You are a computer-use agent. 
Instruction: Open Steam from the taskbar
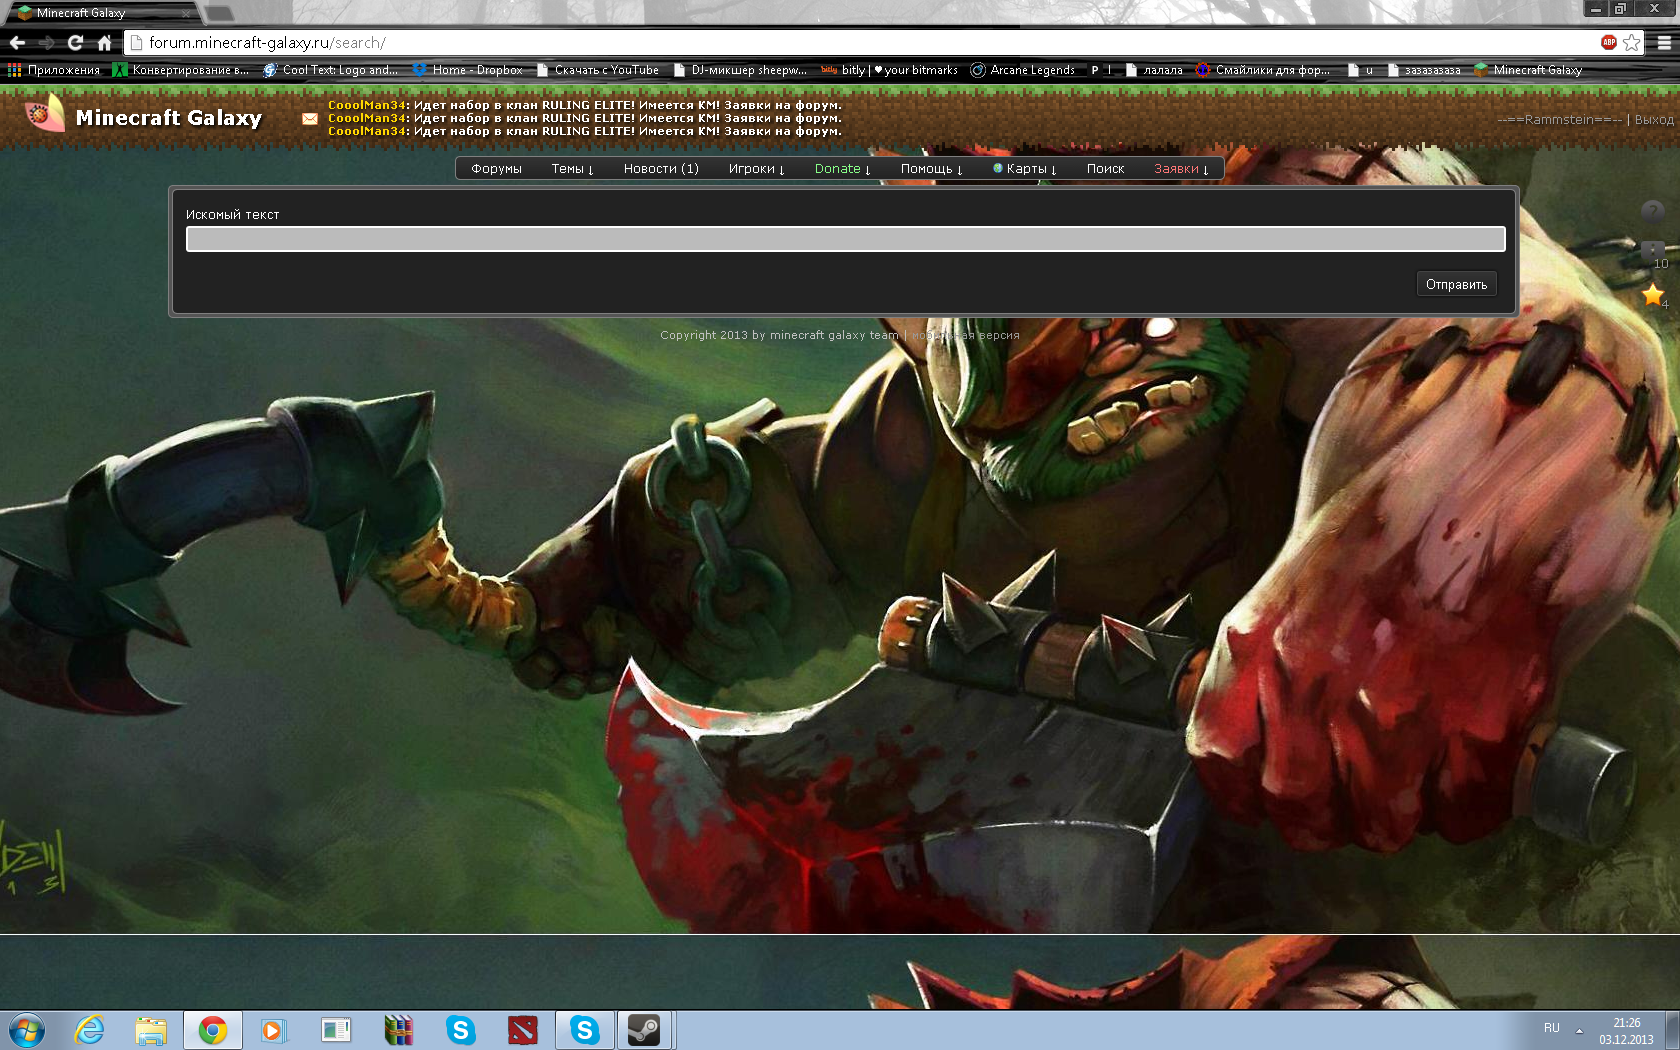pos(644,1030)
